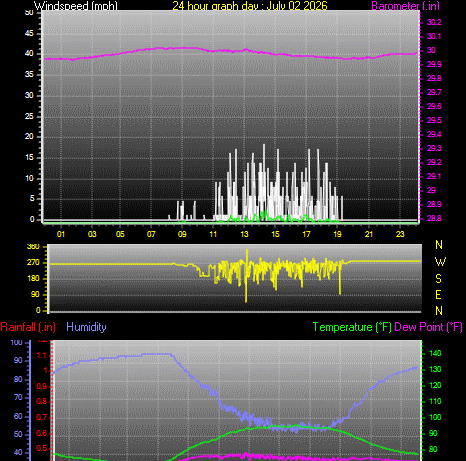Click the 0.5 value on rainfall axis
The image size is (466, 461).
42,448
